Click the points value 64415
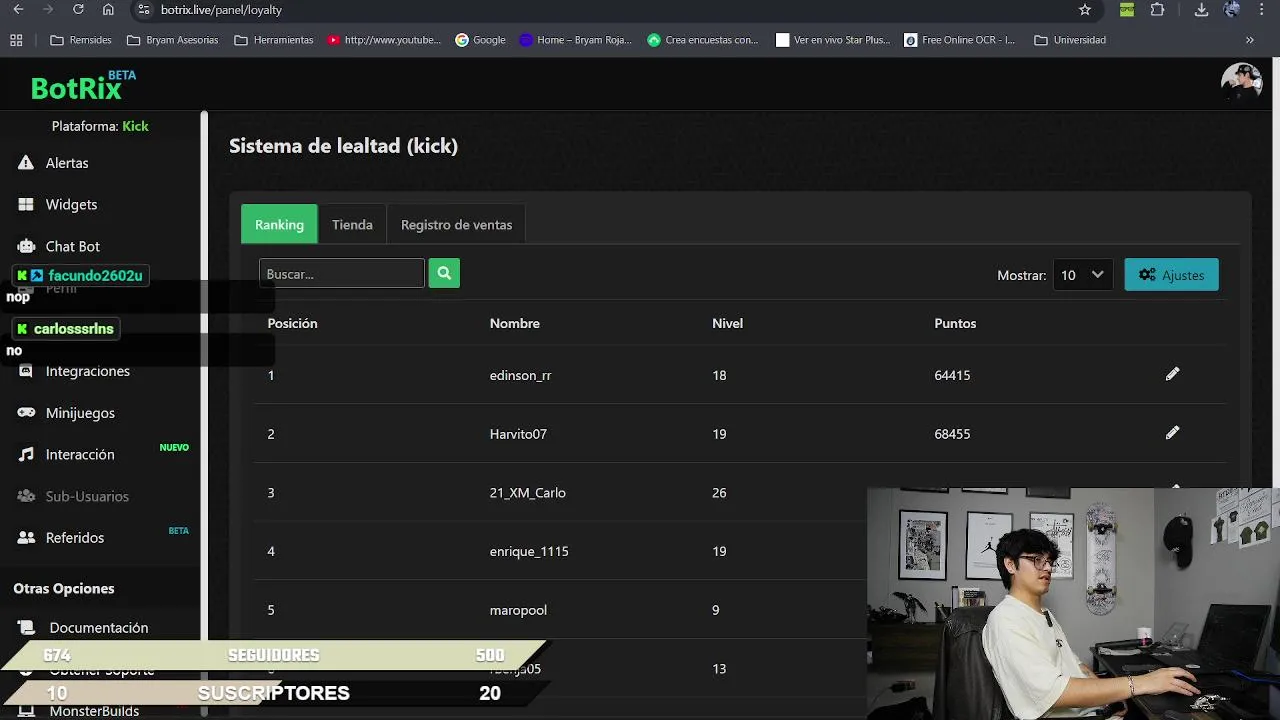Image resolution: width=1280 pixels, height=720 pixels. tap(952, 375)
